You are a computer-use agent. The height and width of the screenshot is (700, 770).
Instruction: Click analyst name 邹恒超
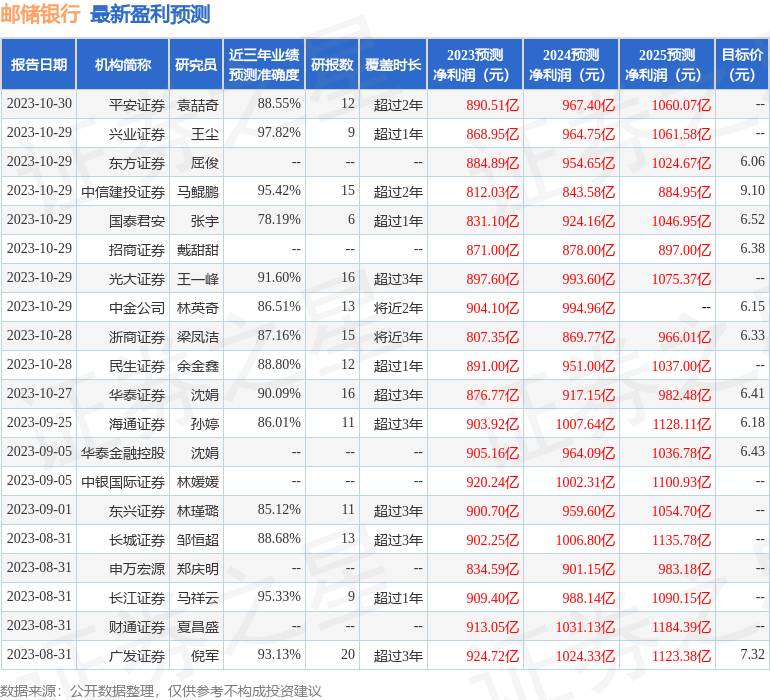pos(197,540)
